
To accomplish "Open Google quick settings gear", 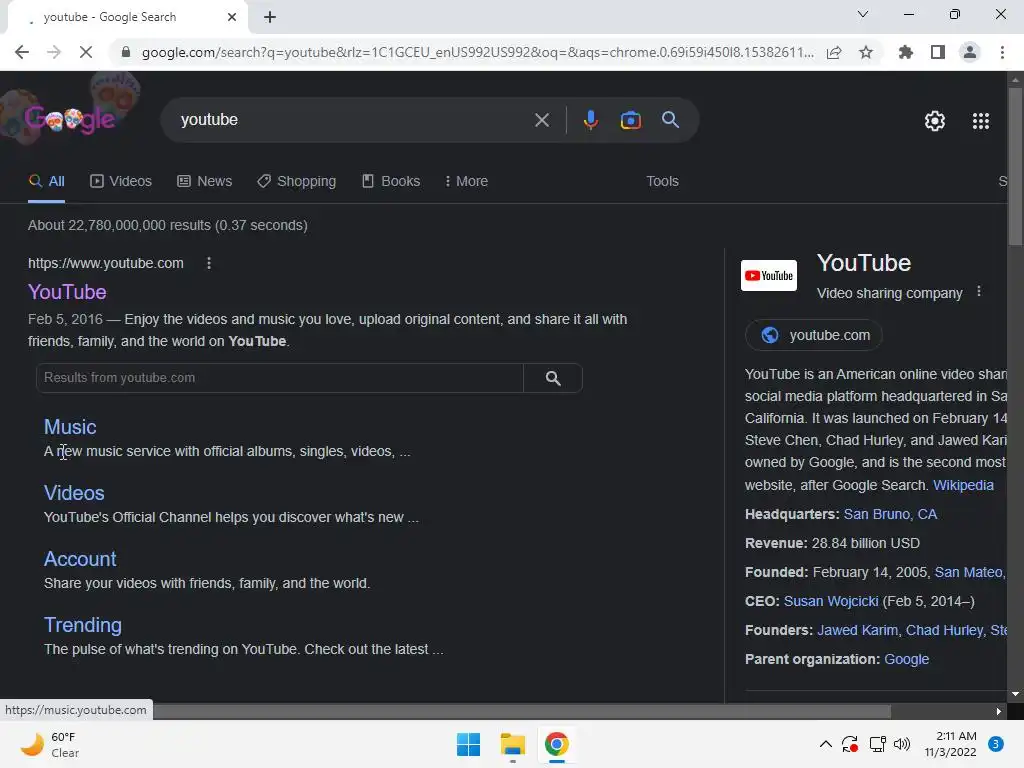I will (x=935, y=121).
